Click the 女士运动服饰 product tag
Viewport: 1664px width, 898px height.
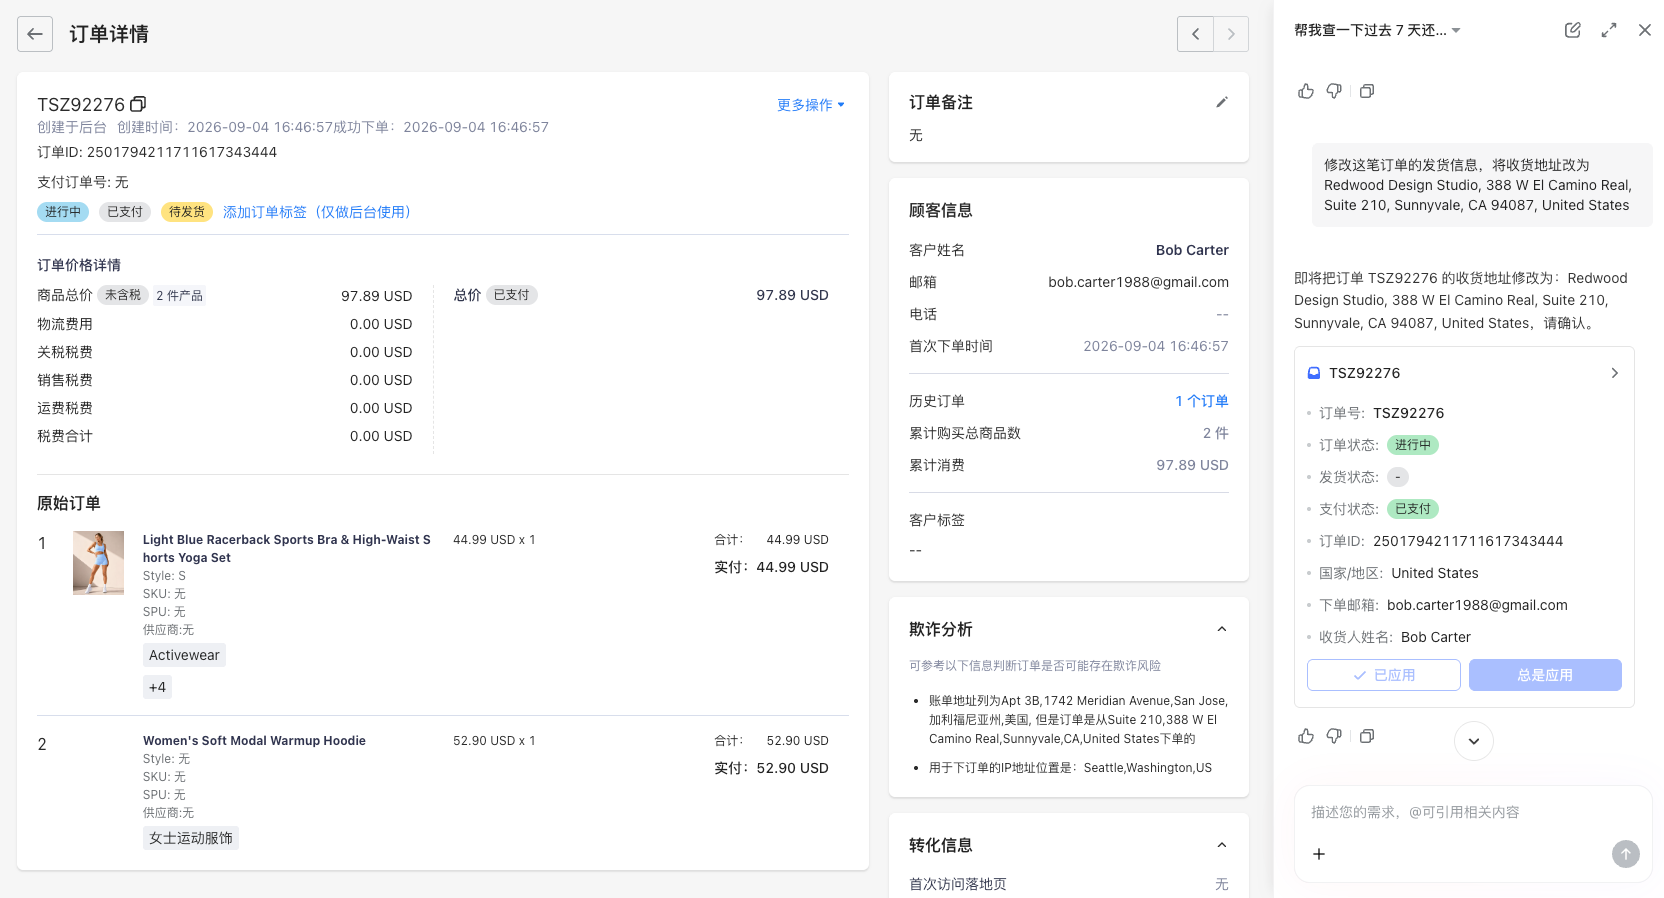click(191, 838)
